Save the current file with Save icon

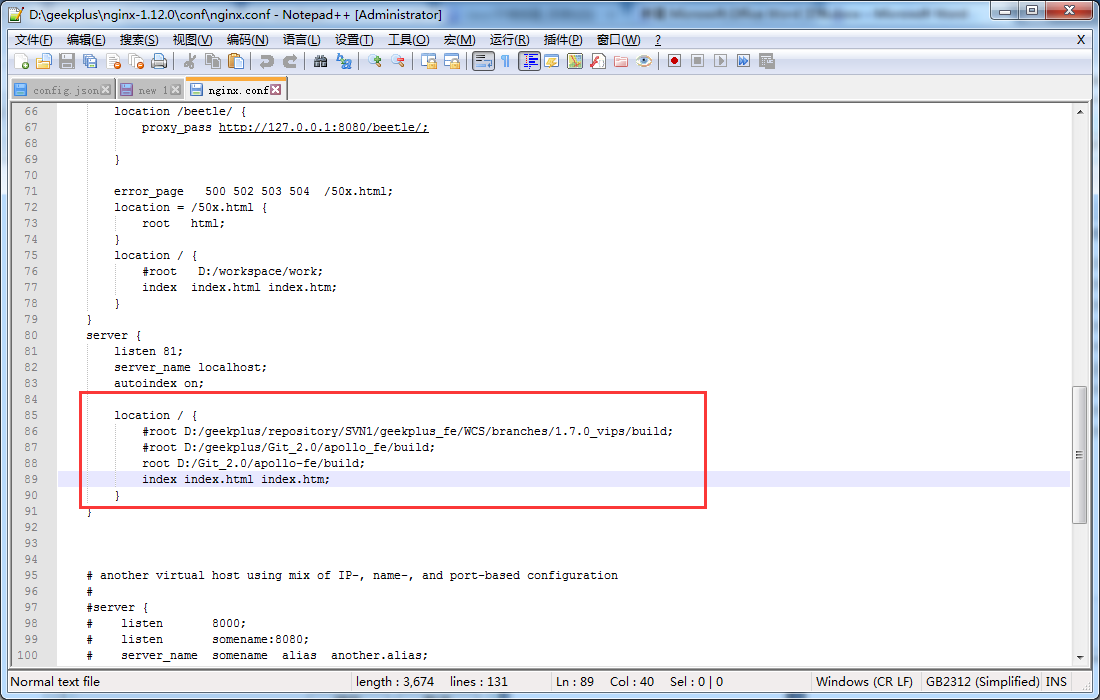point(67,62)
